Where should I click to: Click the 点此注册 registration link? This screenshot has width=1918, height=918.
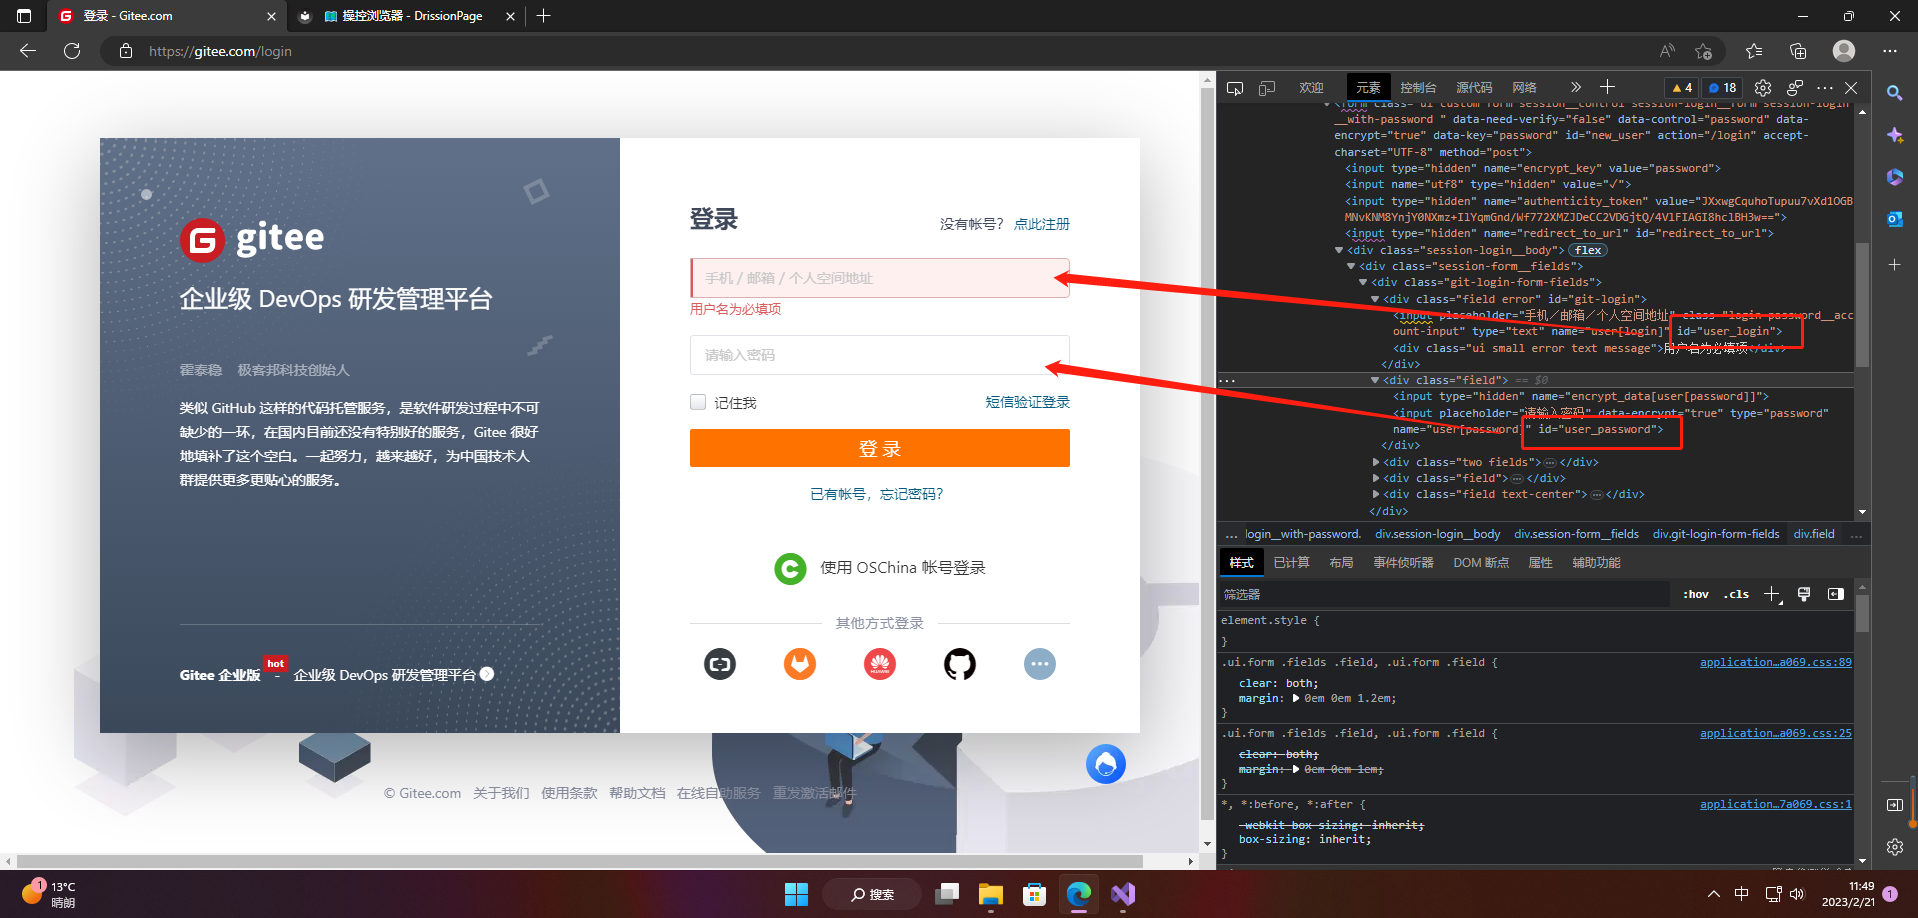(1043, 224)
